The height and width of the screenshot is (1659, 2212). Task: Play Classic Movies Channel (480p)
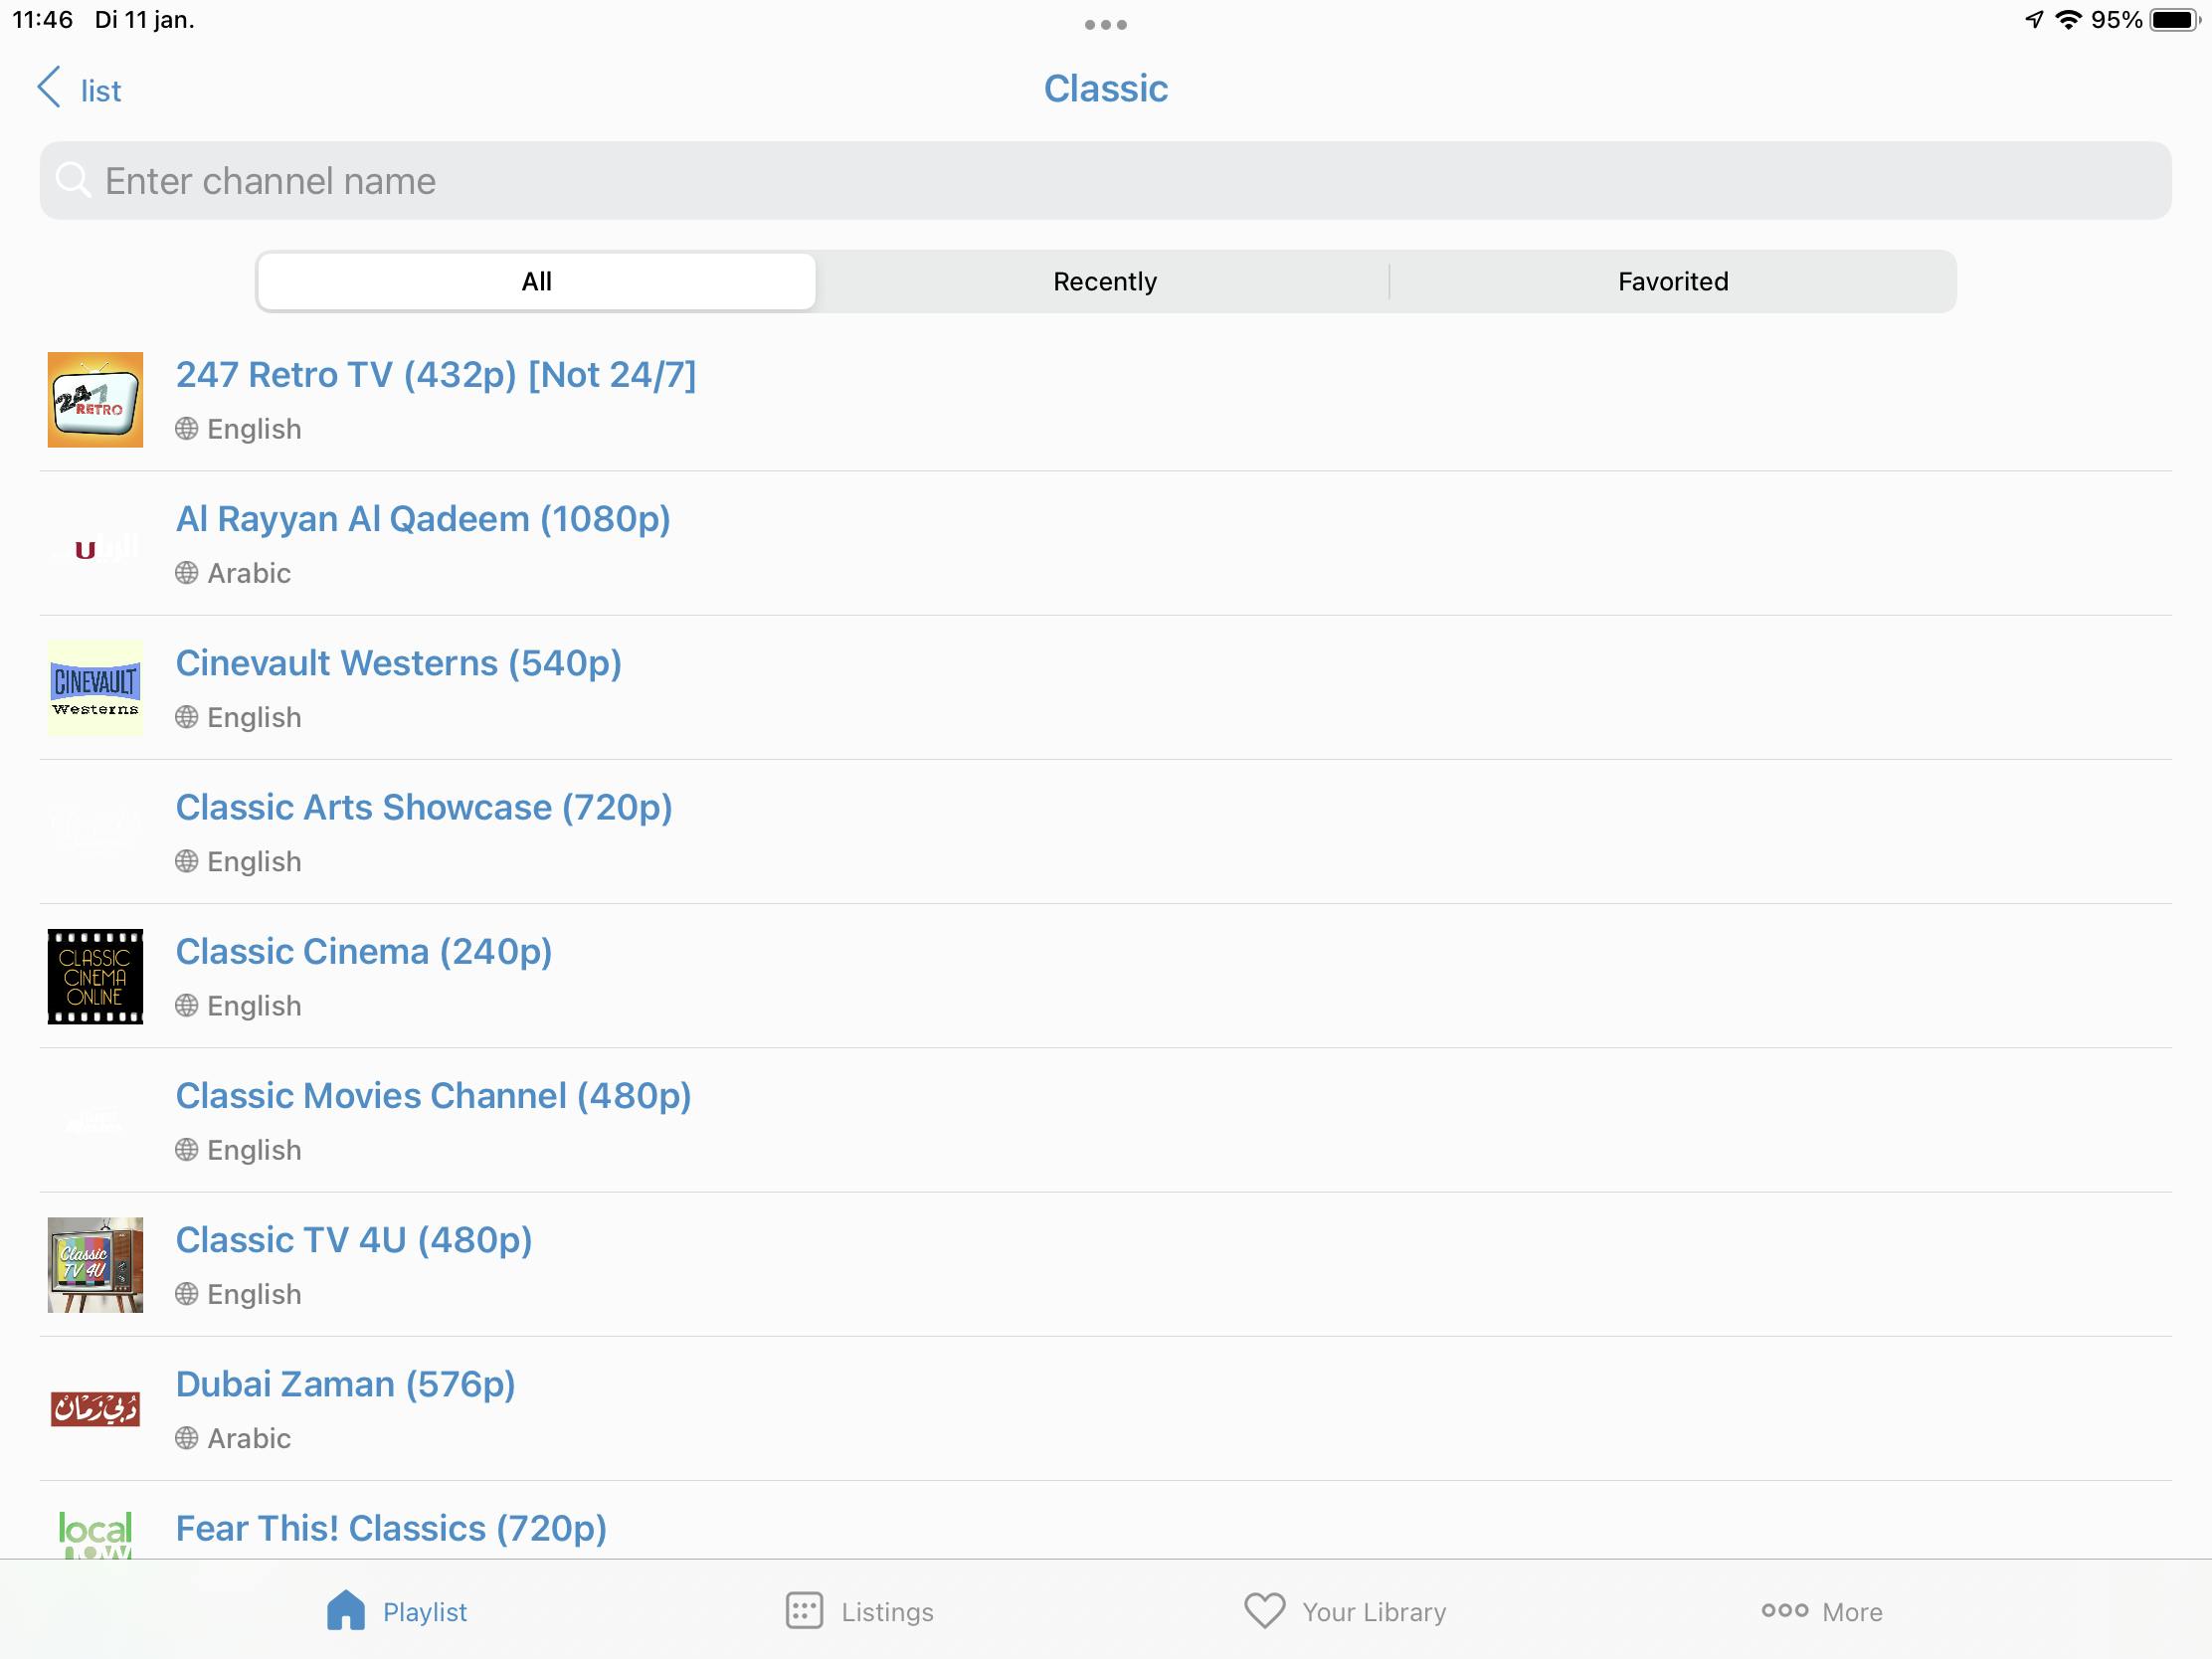pyautogui.click(x=433, y=1096)
